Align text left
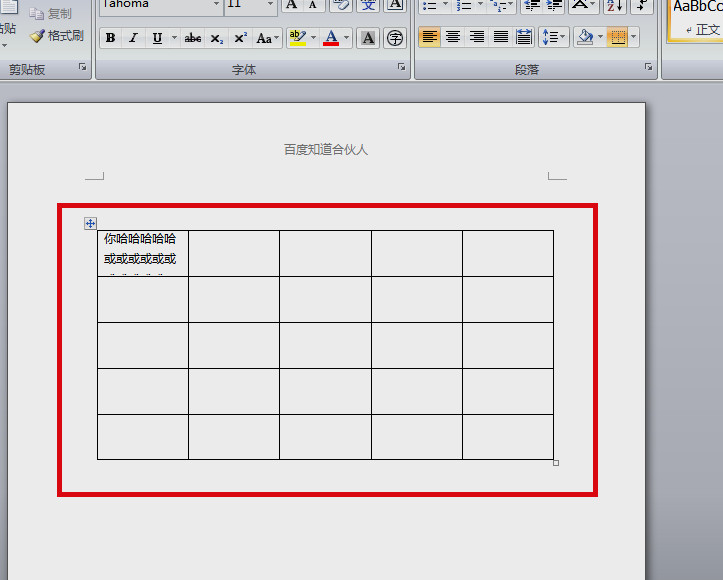Image resolution: width=723 pixels, height=580 pixels. click(x=429, y=37)
